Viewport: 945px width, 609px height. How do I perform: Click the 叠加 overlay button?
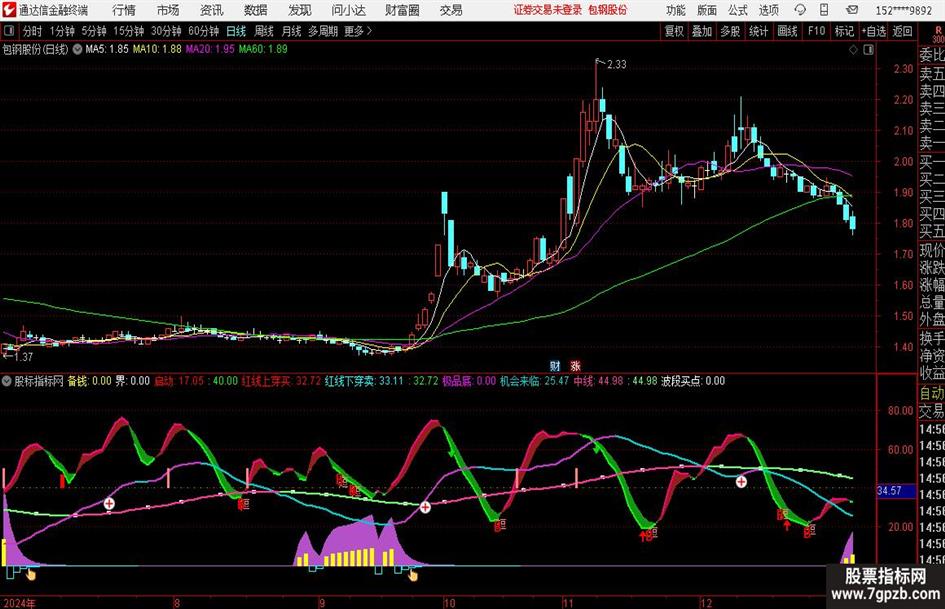[702, 31]
